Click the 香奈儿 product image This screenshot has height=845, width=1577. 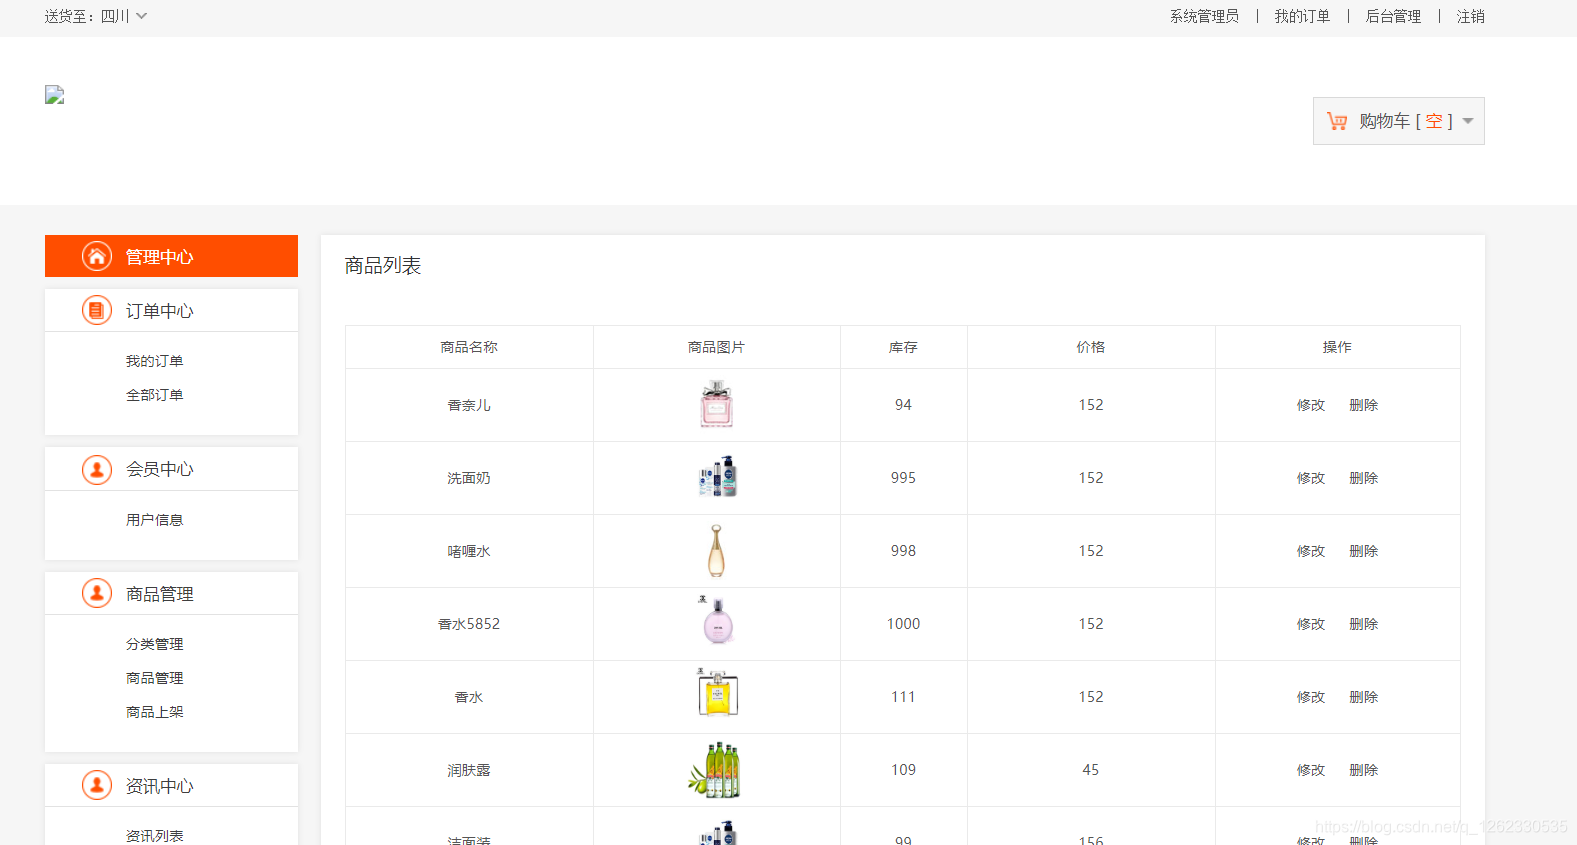click(716, 404)
